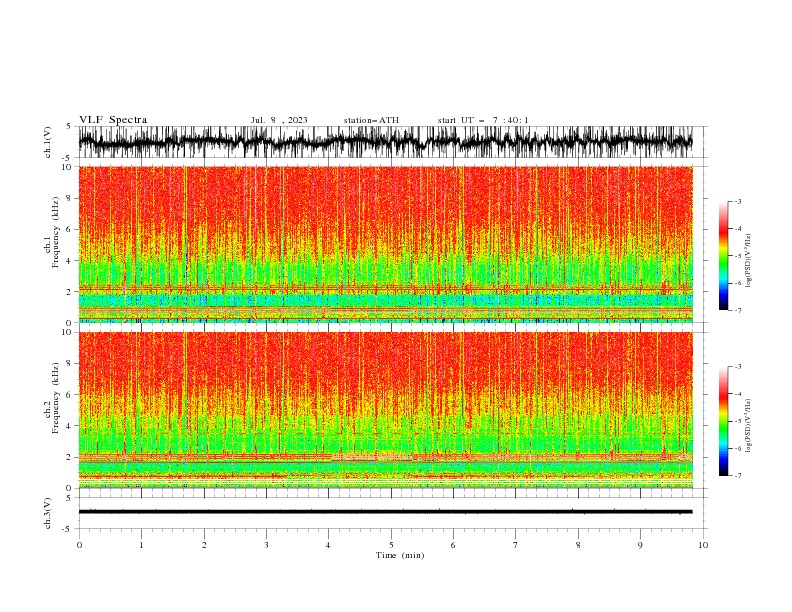792x612 pixels.
Task: Click the date text "Jul. 8 , 2023"
Action: point(279,120)
